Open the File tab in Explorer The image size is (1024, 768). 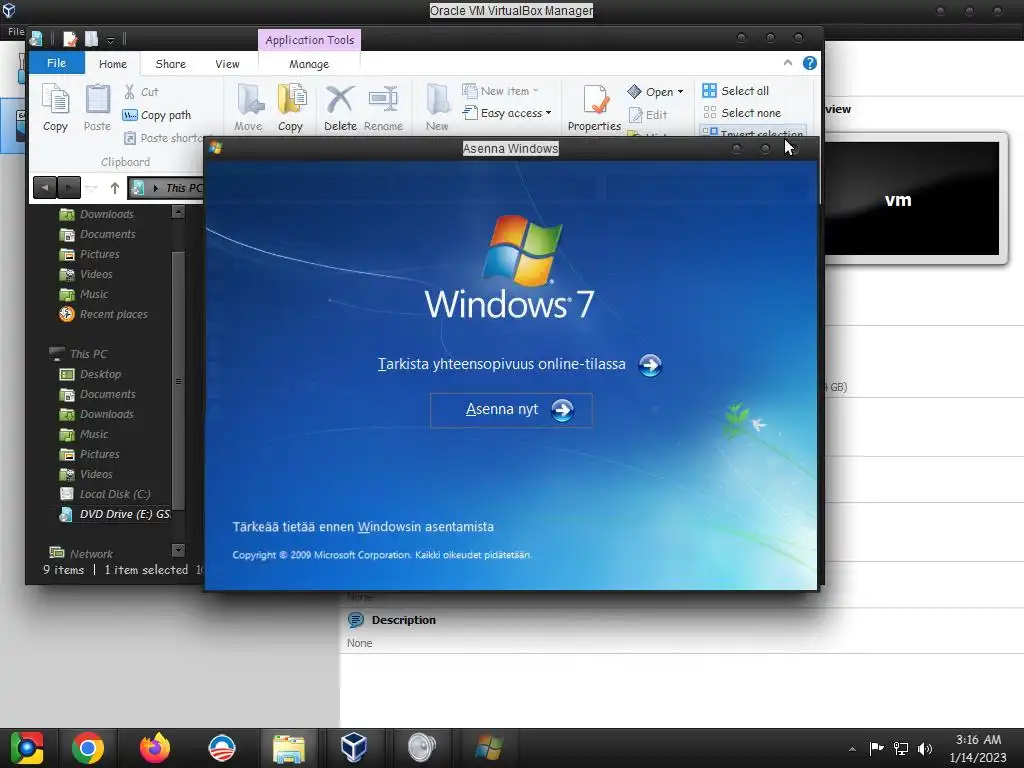[x=57, y=63]
